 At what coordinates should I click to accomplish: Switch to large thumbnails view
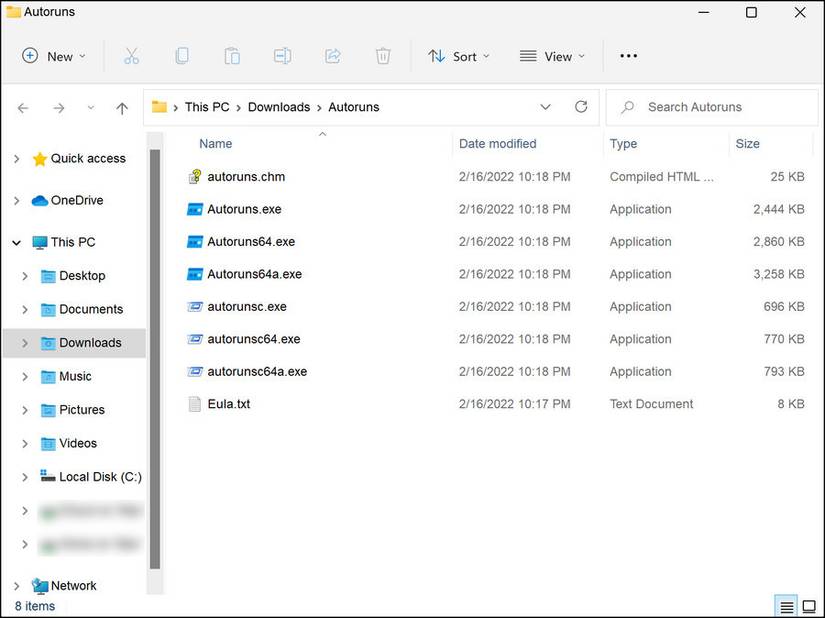coord(807,605)
